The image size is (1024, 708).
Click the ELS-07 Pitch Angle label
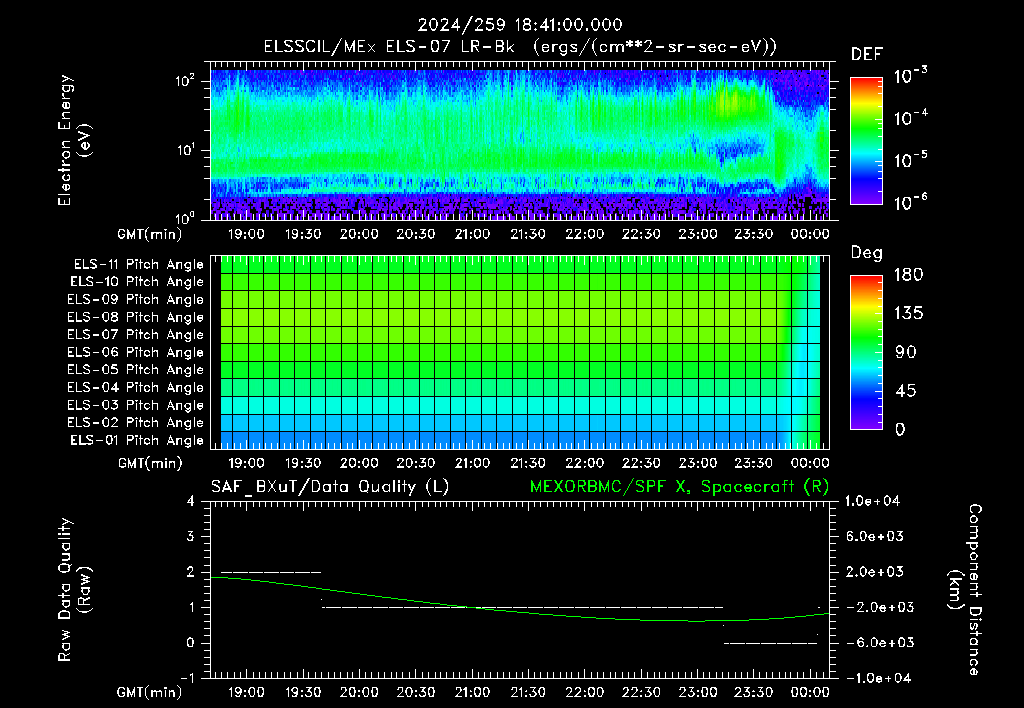[x=136, y=334]
